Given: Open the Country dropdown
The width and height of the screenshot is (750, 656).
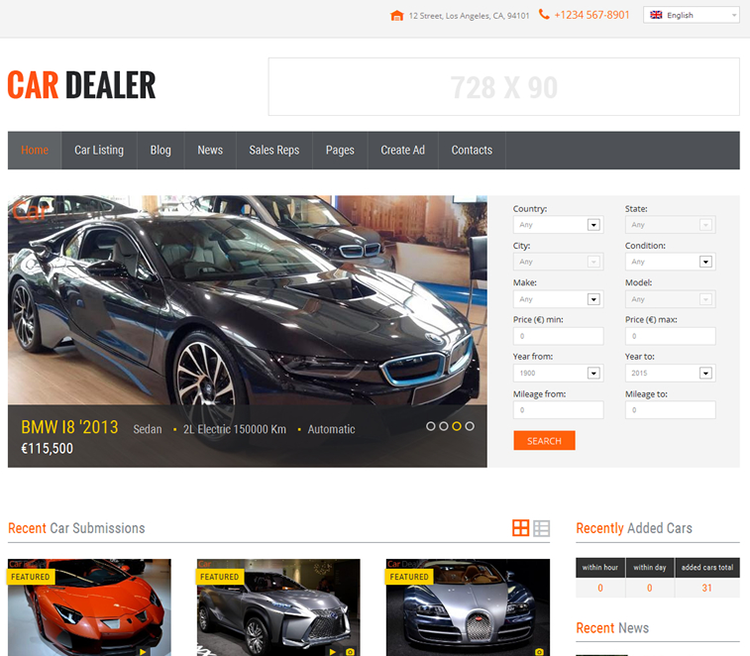Looking at the screenshot, I should coord(558,224).
